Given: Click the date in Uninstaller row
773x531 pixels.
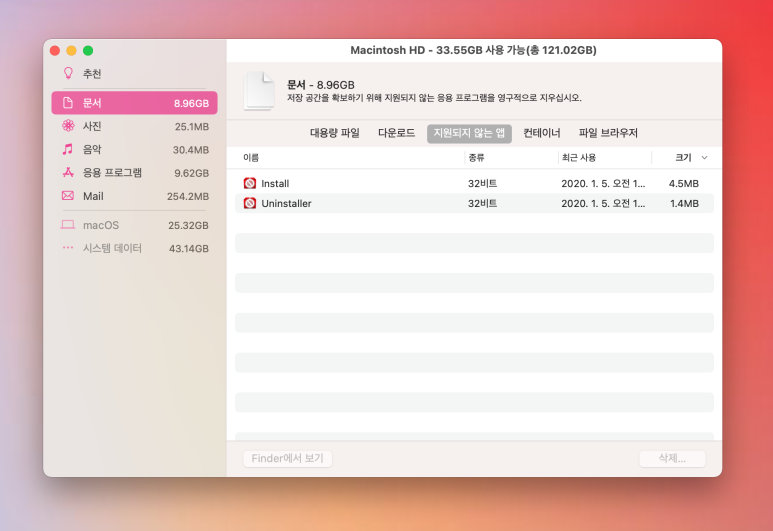Looking at the screenshot, I should pyautogui.click(x=603, y=203).
